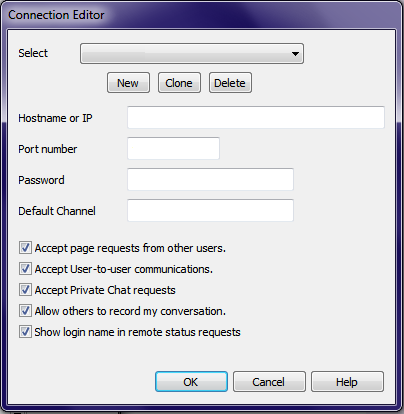Open Help for Connection Editor

(x=347, y=382)
